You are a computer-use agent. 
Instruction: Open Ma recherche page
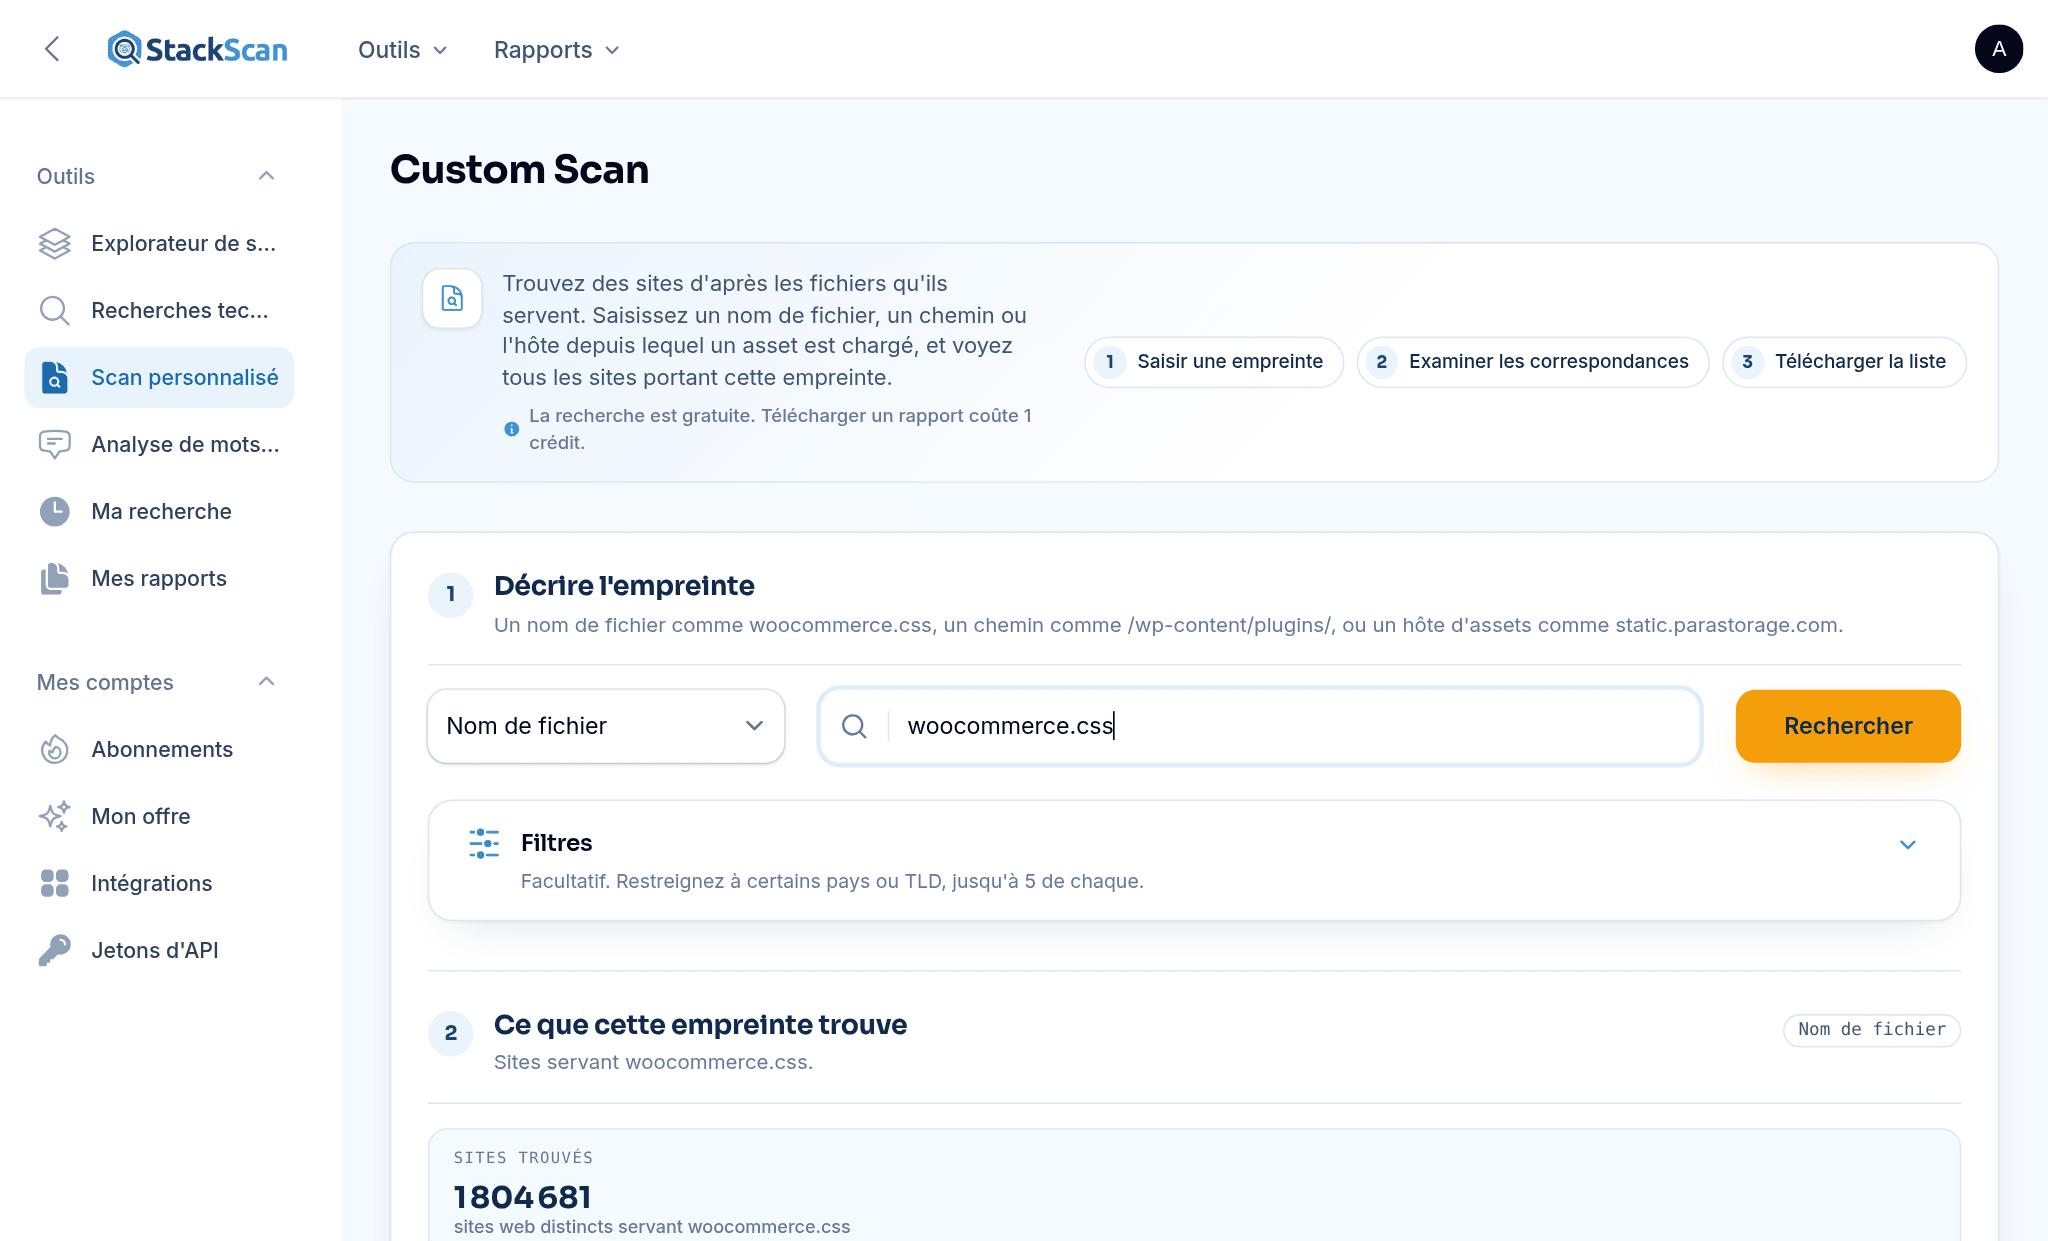tap(159, 511)
